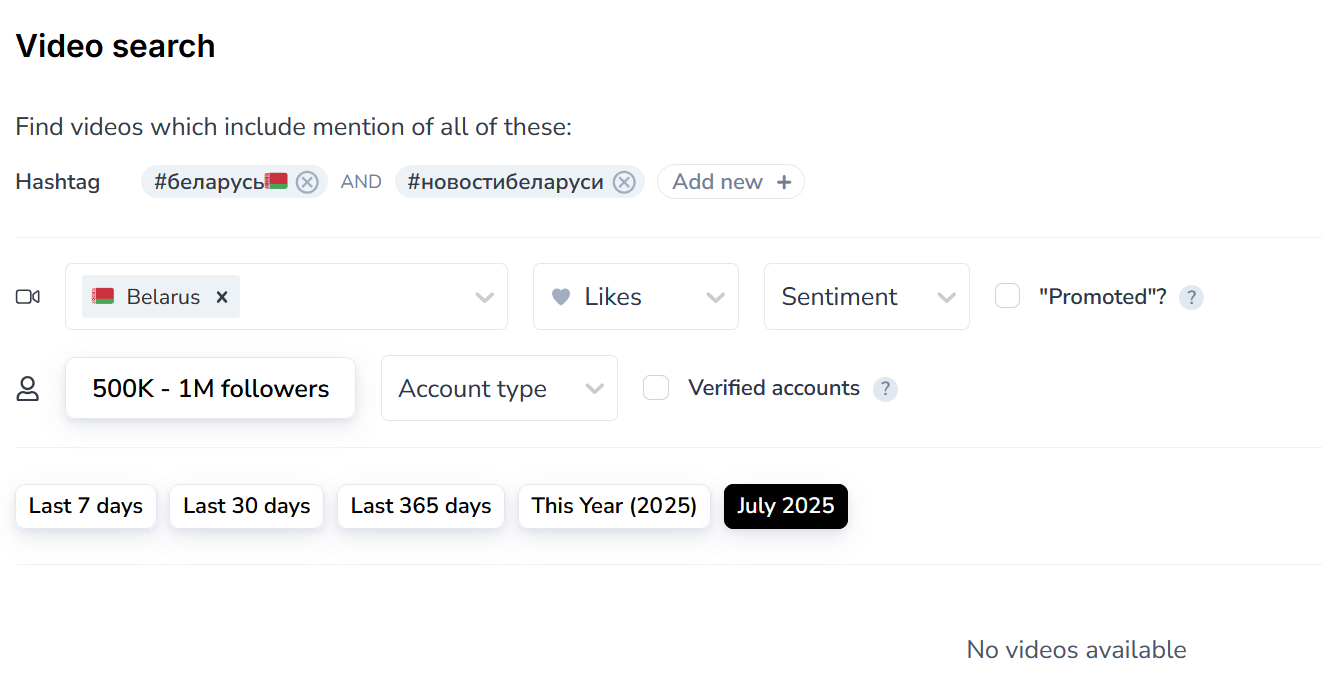Screen dimensions: 1322x688
Task: Remove the #беларусь hashtag chip
Action: click(307, 182)
